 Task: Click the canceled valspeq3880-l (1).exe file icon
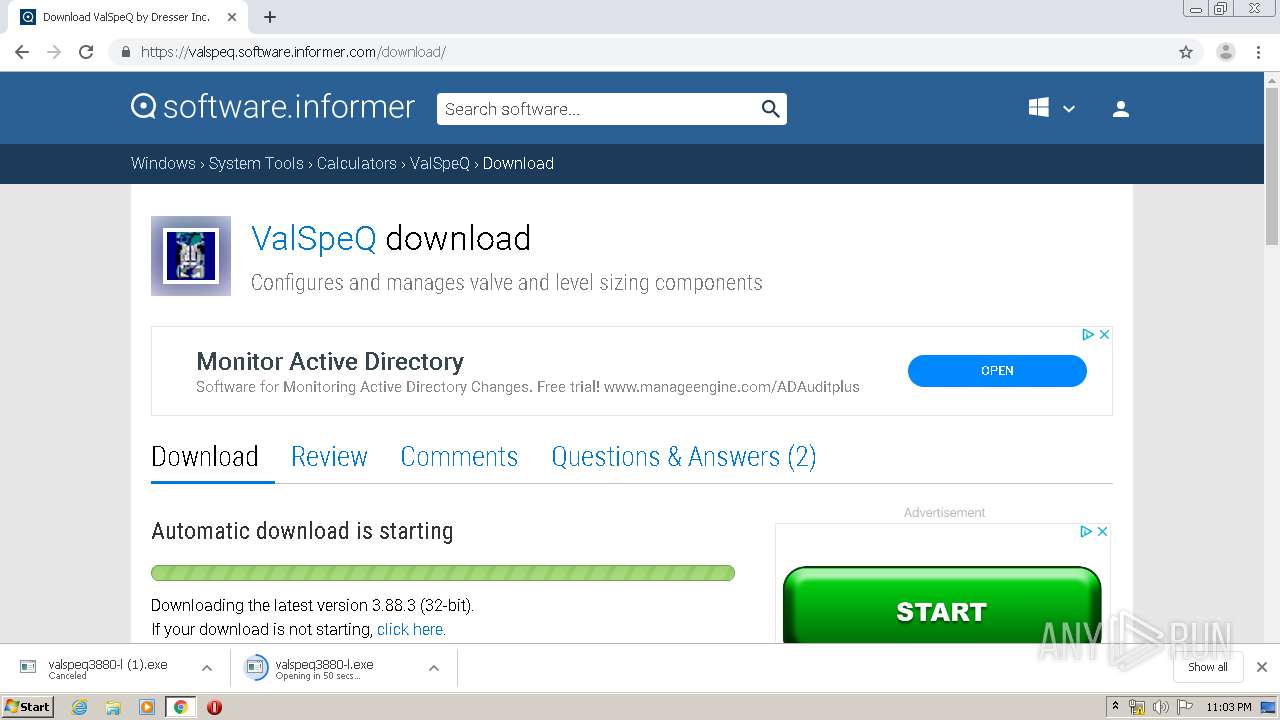click(x=28, y=667)
